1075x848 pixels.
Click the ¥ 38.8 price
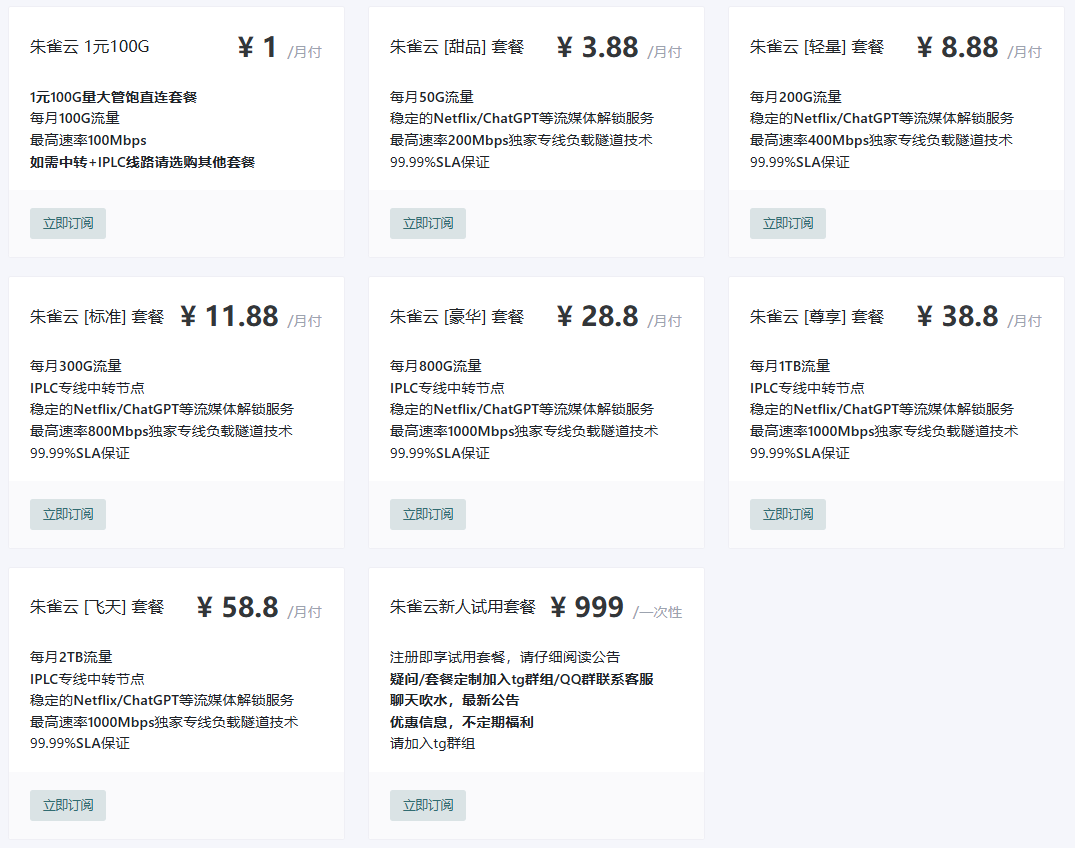click(958, 317)
